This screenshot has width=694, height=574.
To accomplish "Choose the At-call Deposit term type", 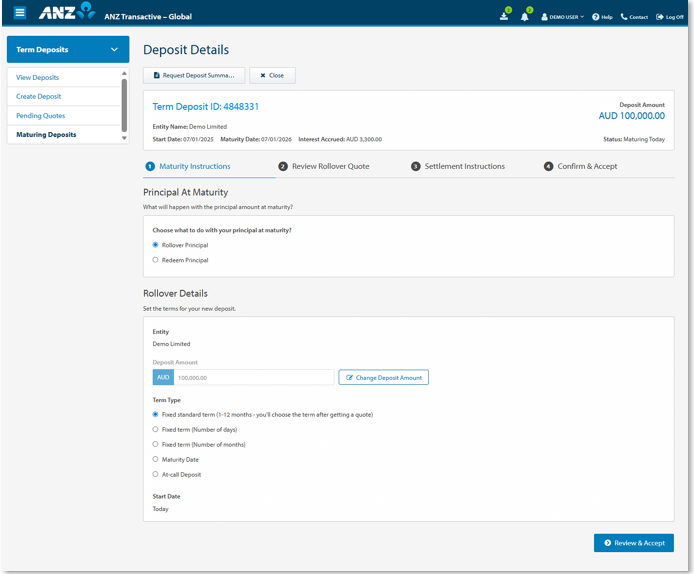I will pos(155,474).
